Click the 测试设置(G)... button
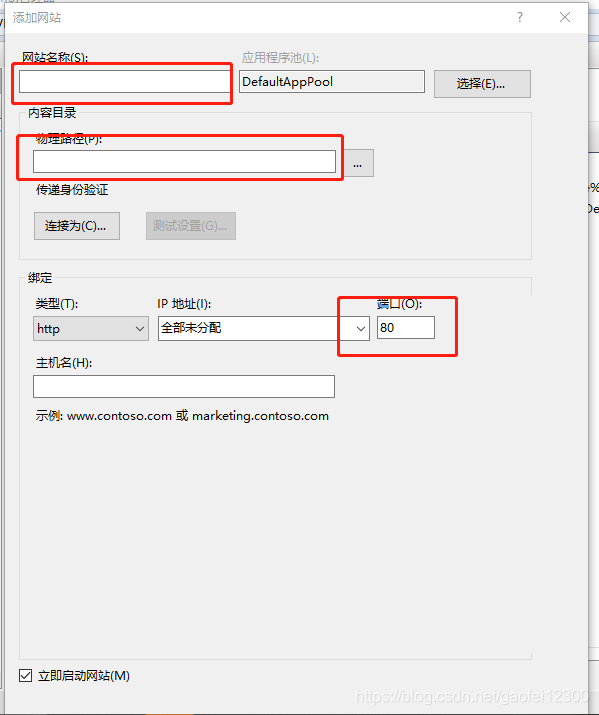This screenshot has width=599, height=715. tap(191, 226)
